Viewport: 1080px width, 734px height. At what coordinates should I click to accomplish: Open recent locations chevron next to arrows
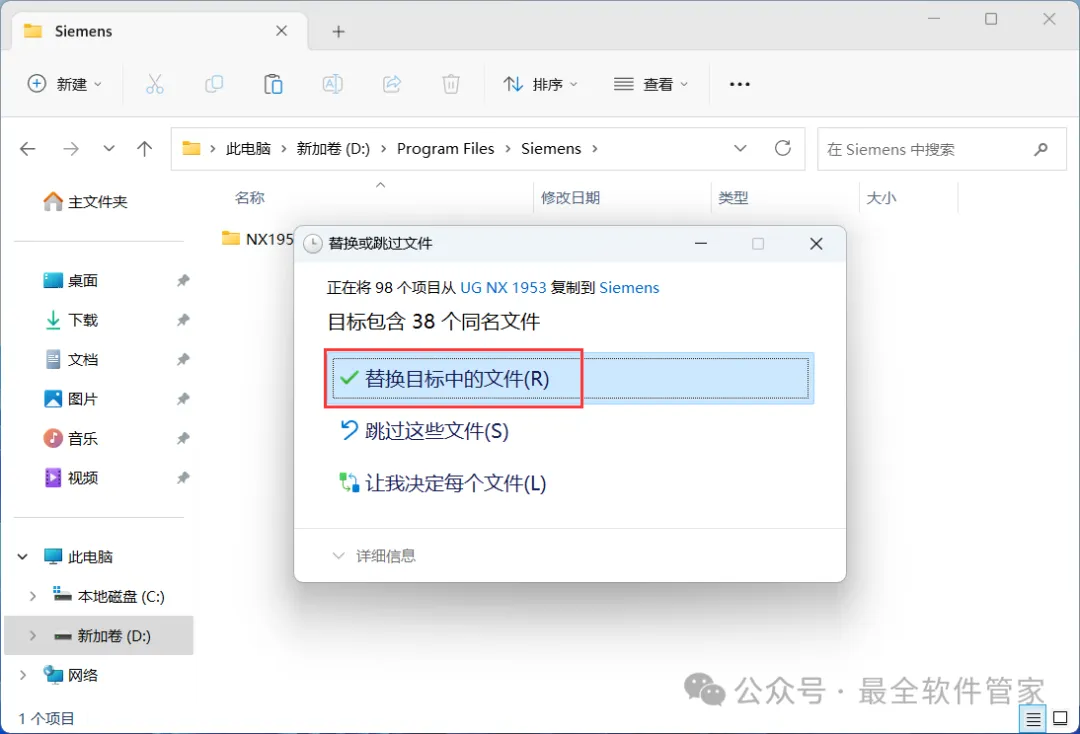pos(108,149)
